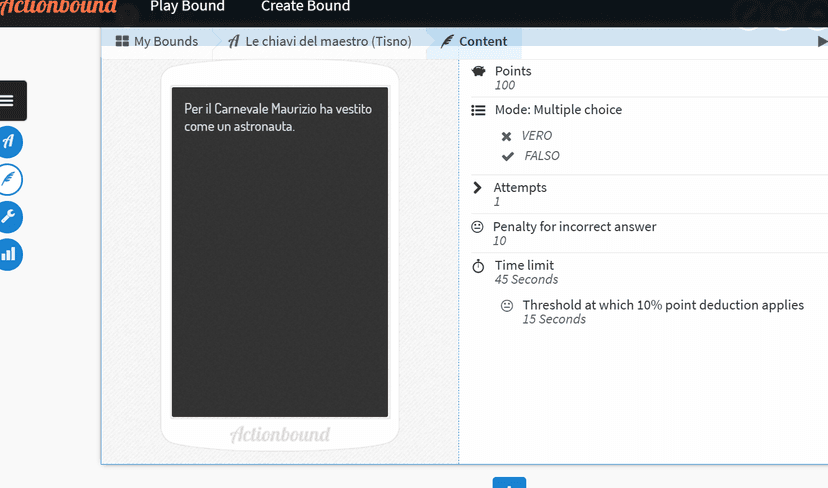Click the stopwatch icon beside Time limit
Screen dimensions: 828x488
click(x=478, y=266)
